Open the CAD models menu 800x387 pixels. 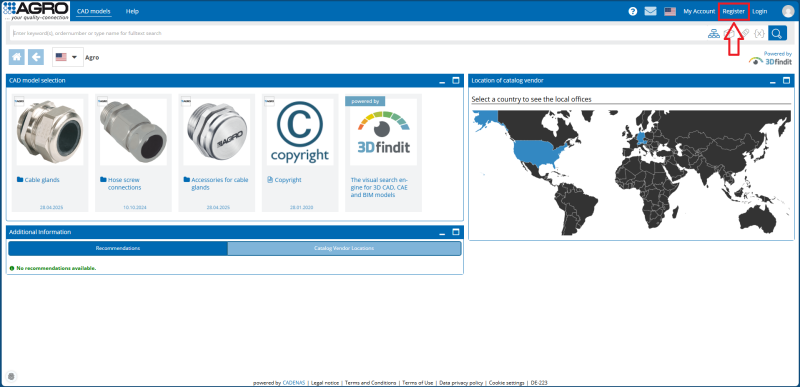point(94,11)
